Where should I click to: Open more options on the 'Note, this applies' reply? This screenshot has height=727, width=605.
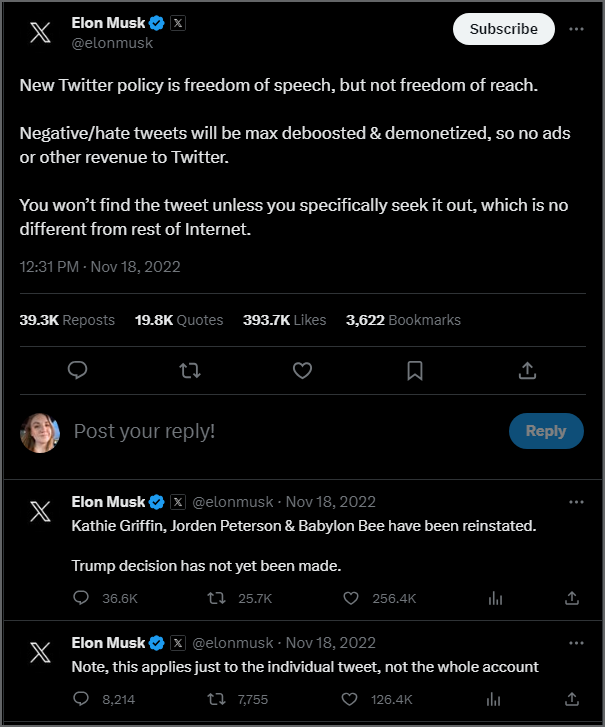(576, 642)
